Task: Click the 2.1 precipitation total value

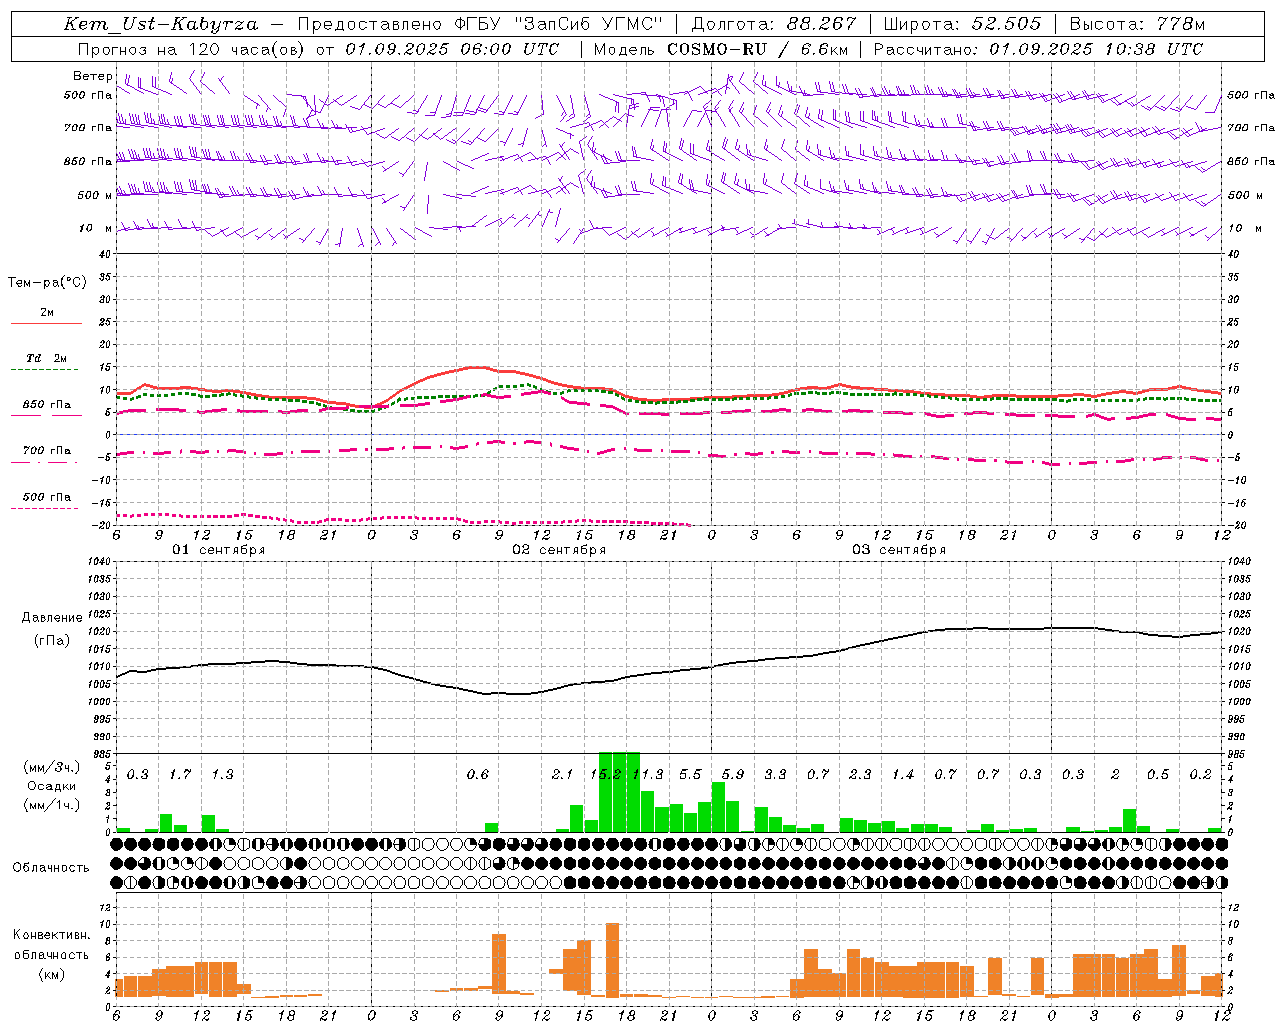Action: 562,775
